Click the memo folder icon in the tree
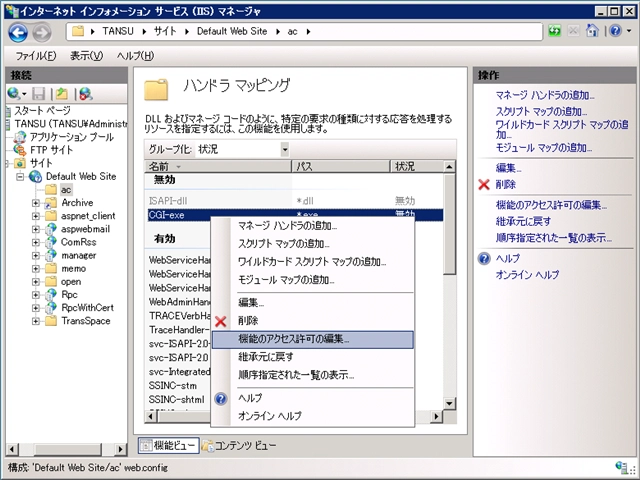Image resolution: width=640 pixels, height=480 pixels. 51,269
